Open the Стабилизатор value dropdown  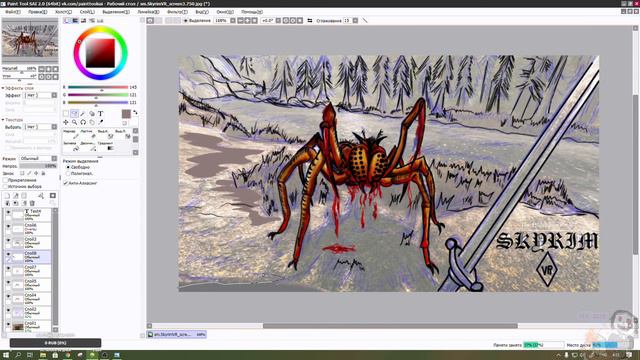coord(355,20)
